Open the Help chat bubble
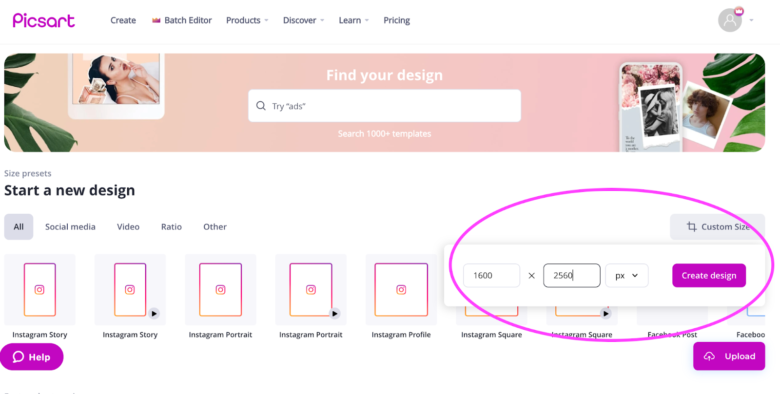 click(32, 357)
